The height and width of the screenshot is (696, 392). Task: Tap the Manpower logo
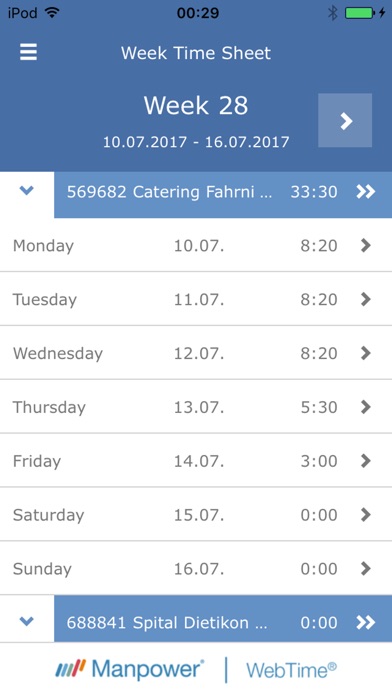130,669
